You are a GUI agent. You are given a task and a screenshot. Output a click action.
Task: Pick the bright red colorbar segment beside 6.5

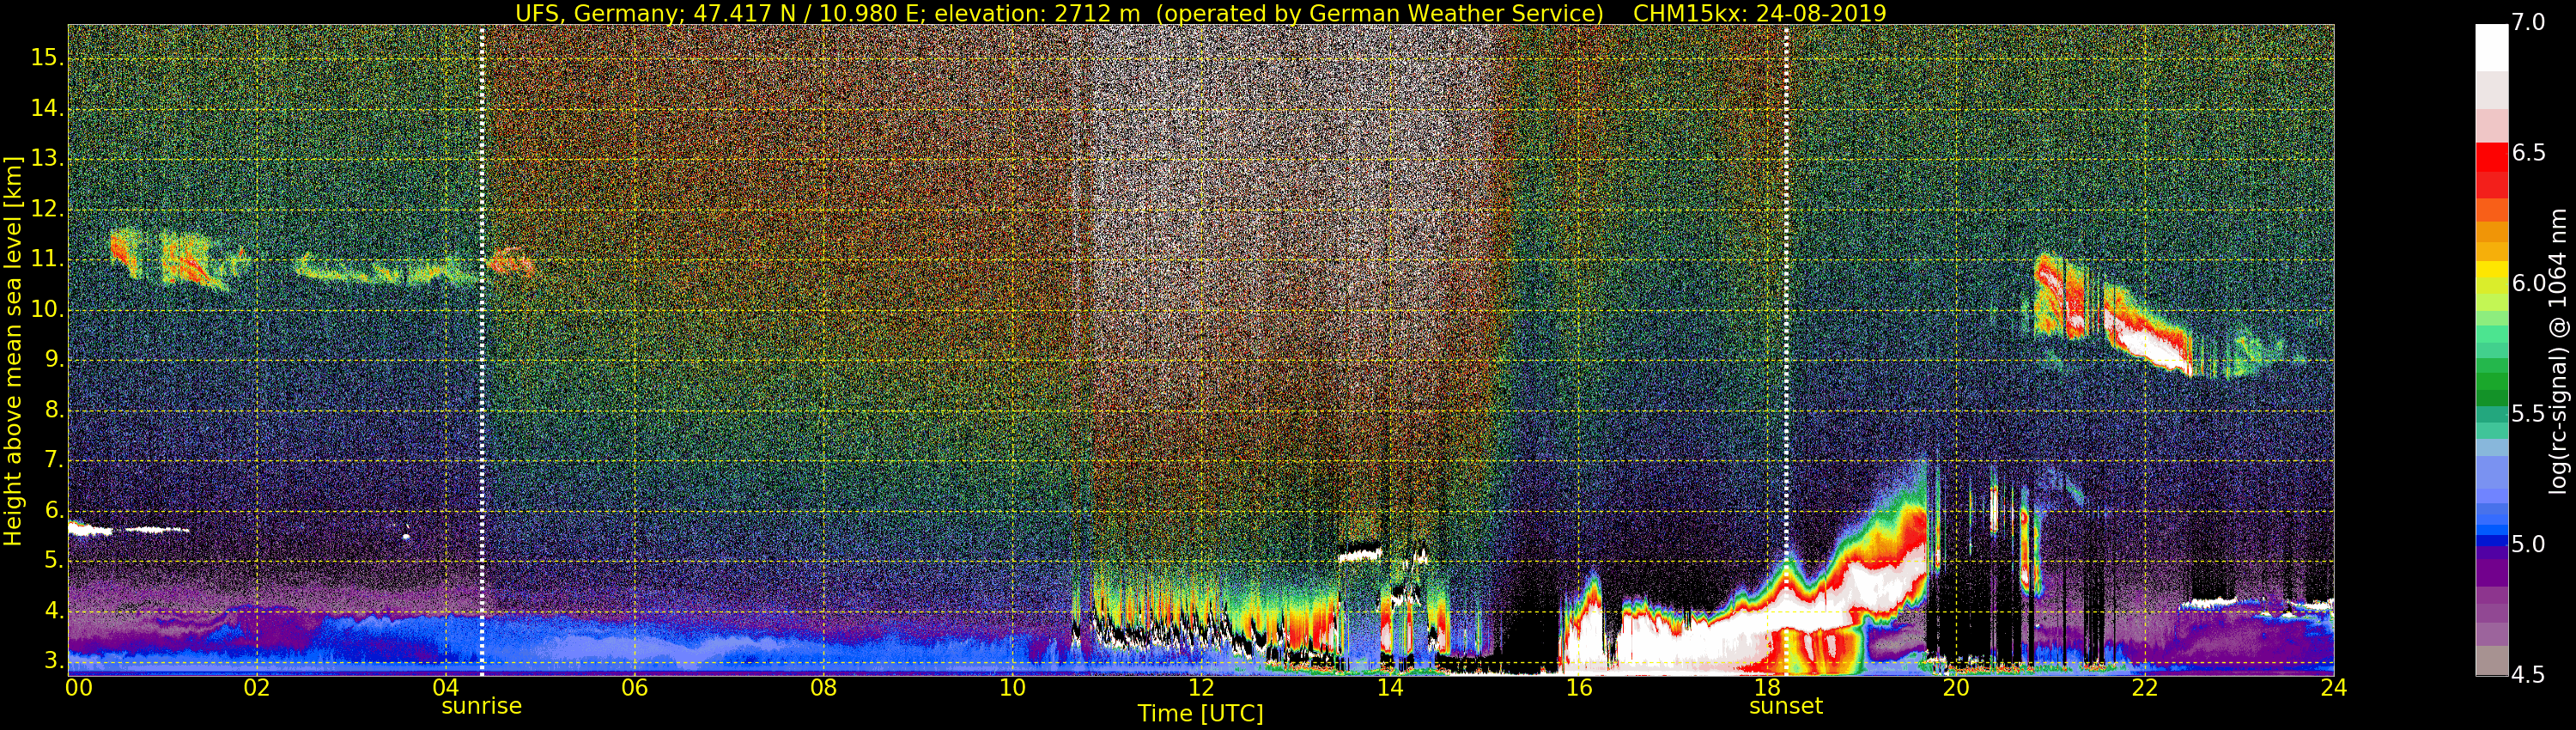[2491, 158]
